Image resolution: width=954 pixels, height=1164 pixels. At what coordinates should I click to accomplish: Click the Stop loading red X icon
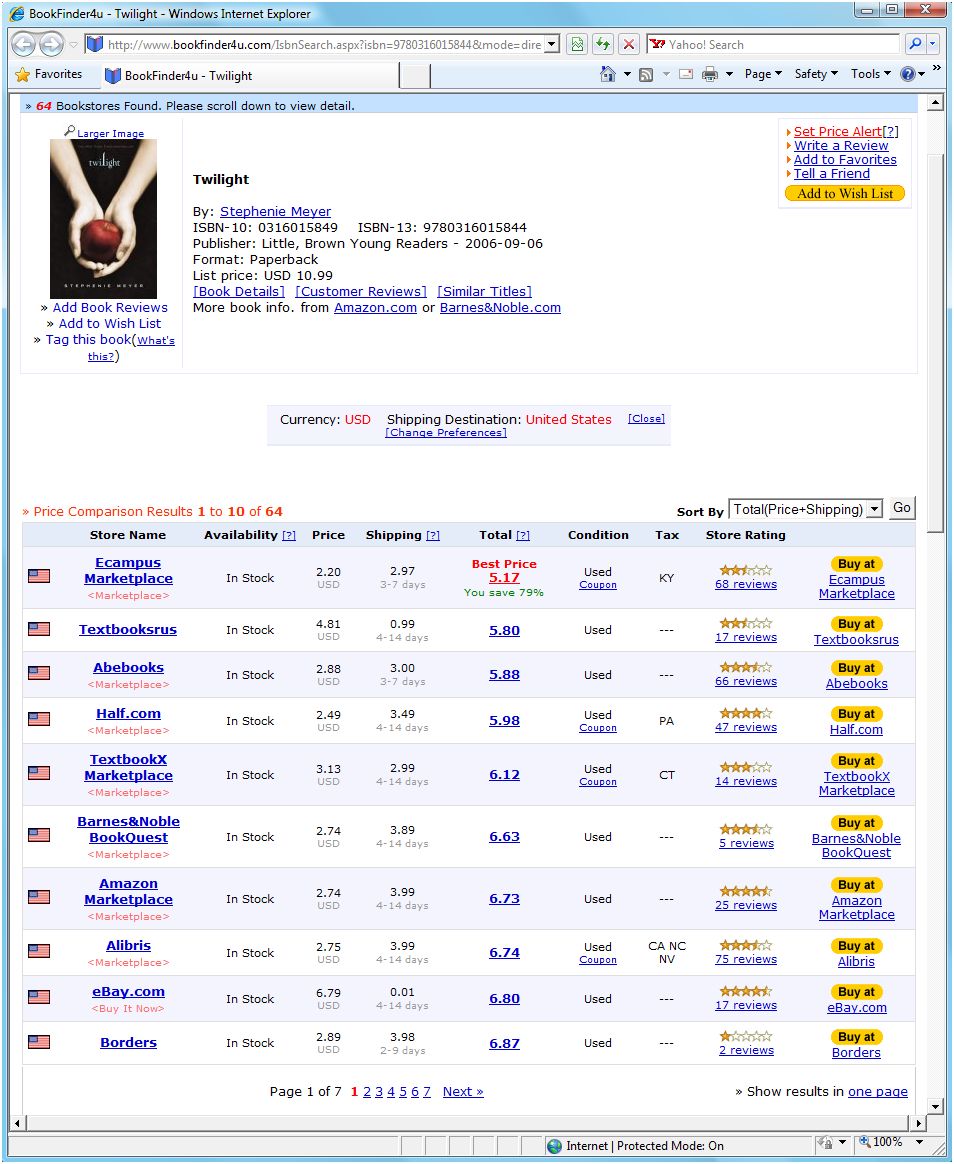tap(628, 45)
